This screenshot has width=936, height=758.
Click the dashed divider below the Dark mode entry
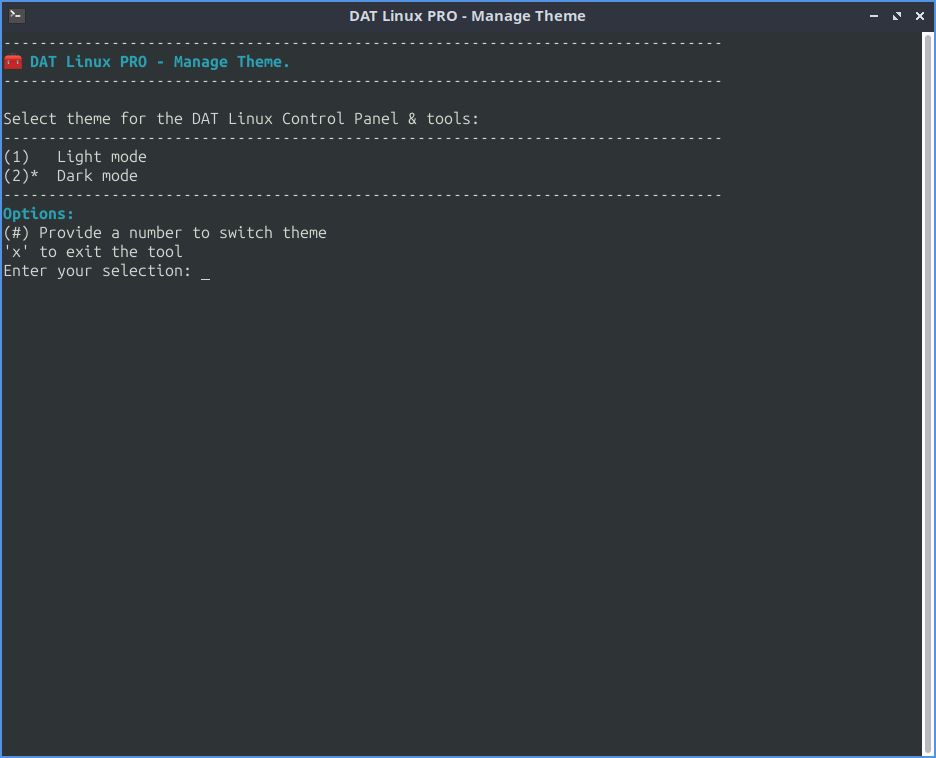[x=360, y=194]
